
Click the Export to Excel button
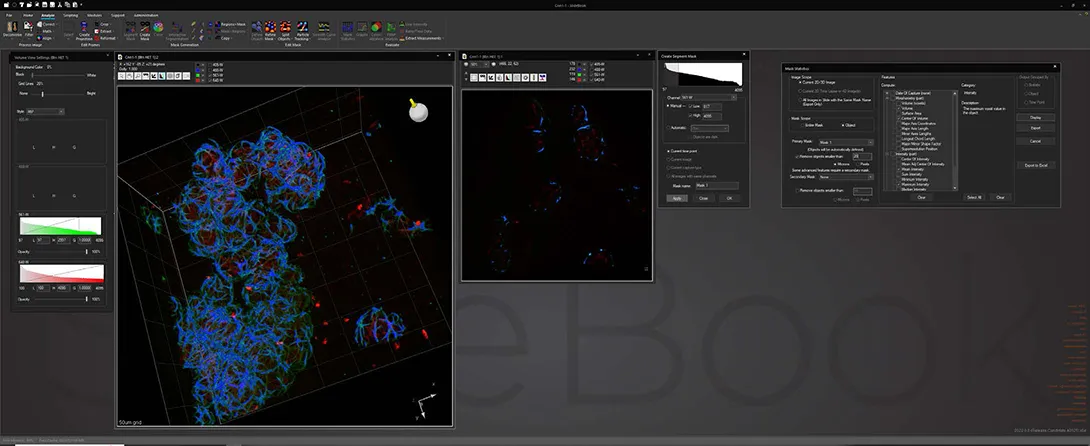point(1036,165)
